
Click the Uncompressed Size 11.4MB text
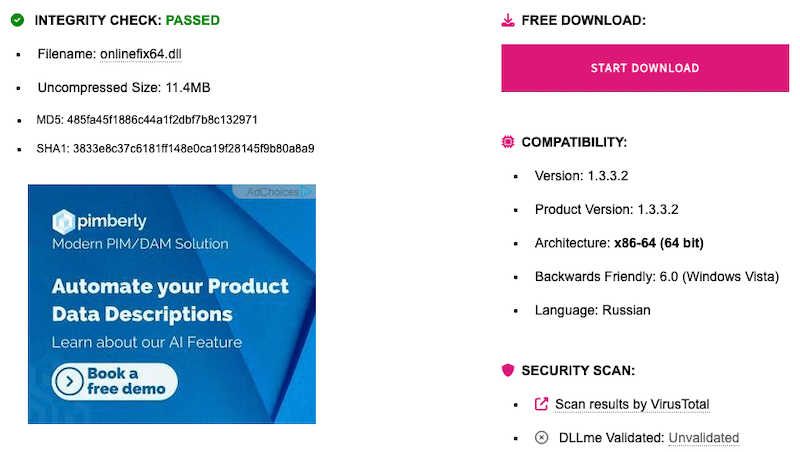pos(124,87)
